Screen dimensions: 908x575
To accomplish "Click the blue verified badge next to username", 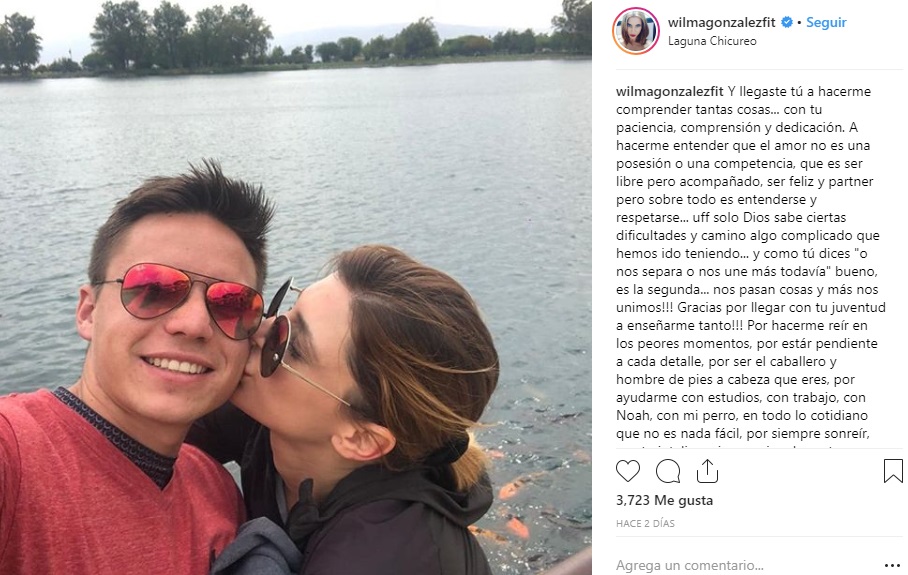I will 787,22.
